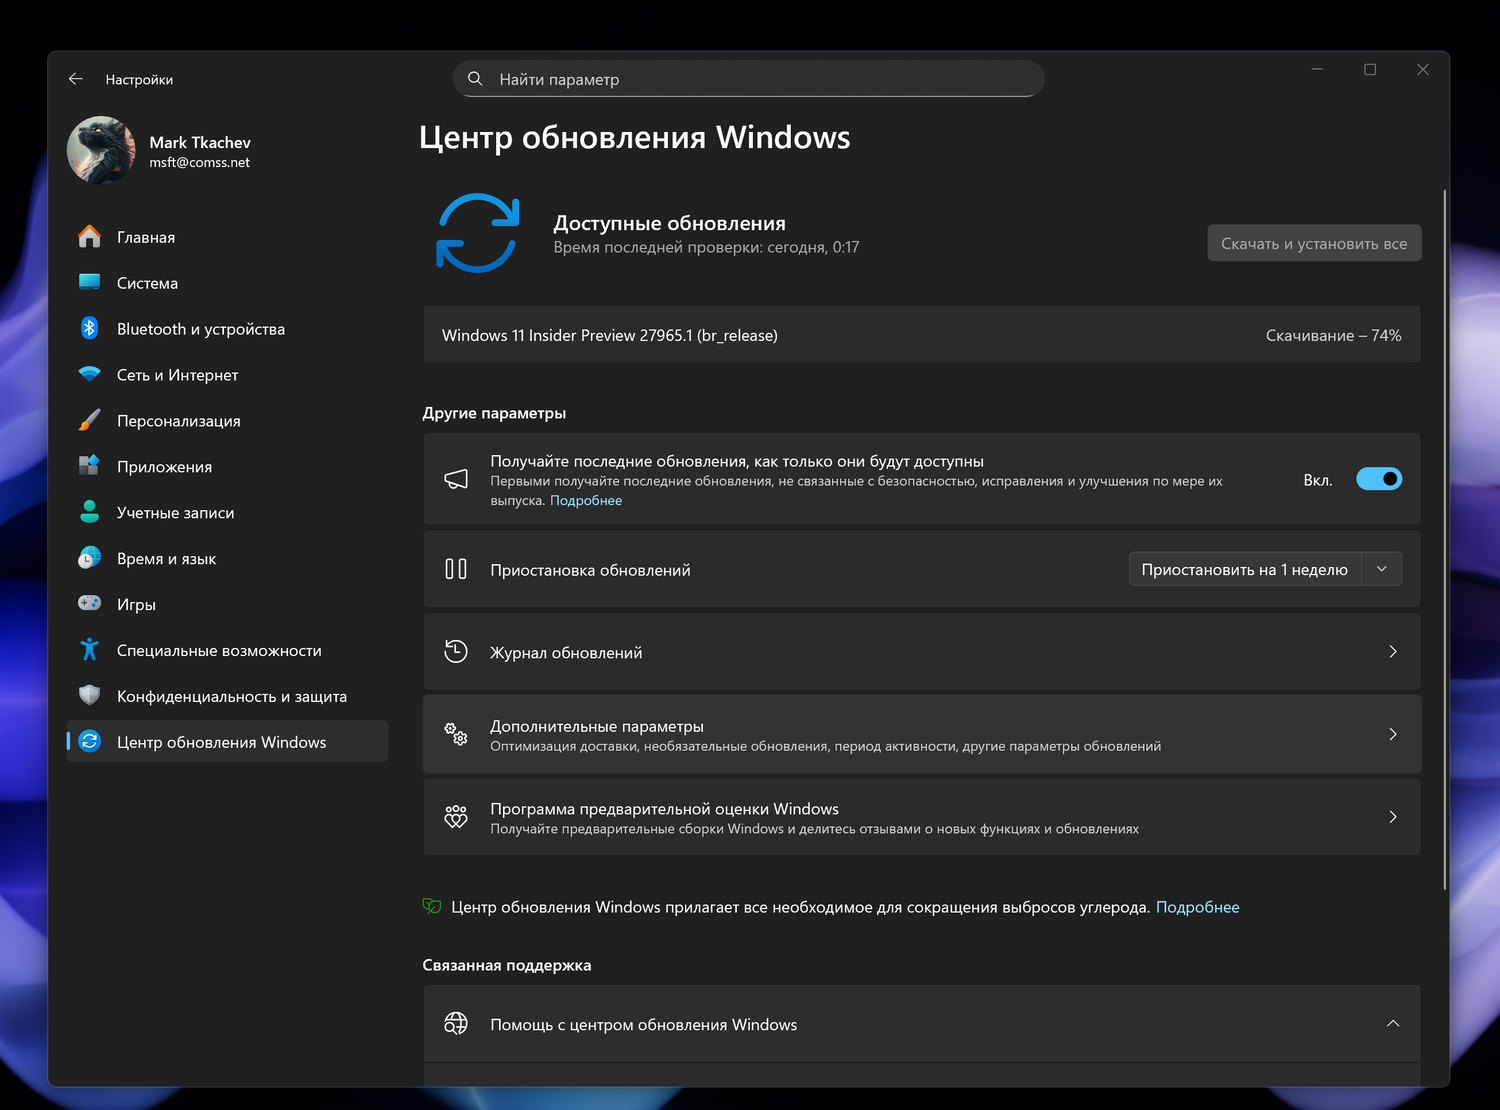Select the Bluetooth и устройства icon

(x=89, y=328)
